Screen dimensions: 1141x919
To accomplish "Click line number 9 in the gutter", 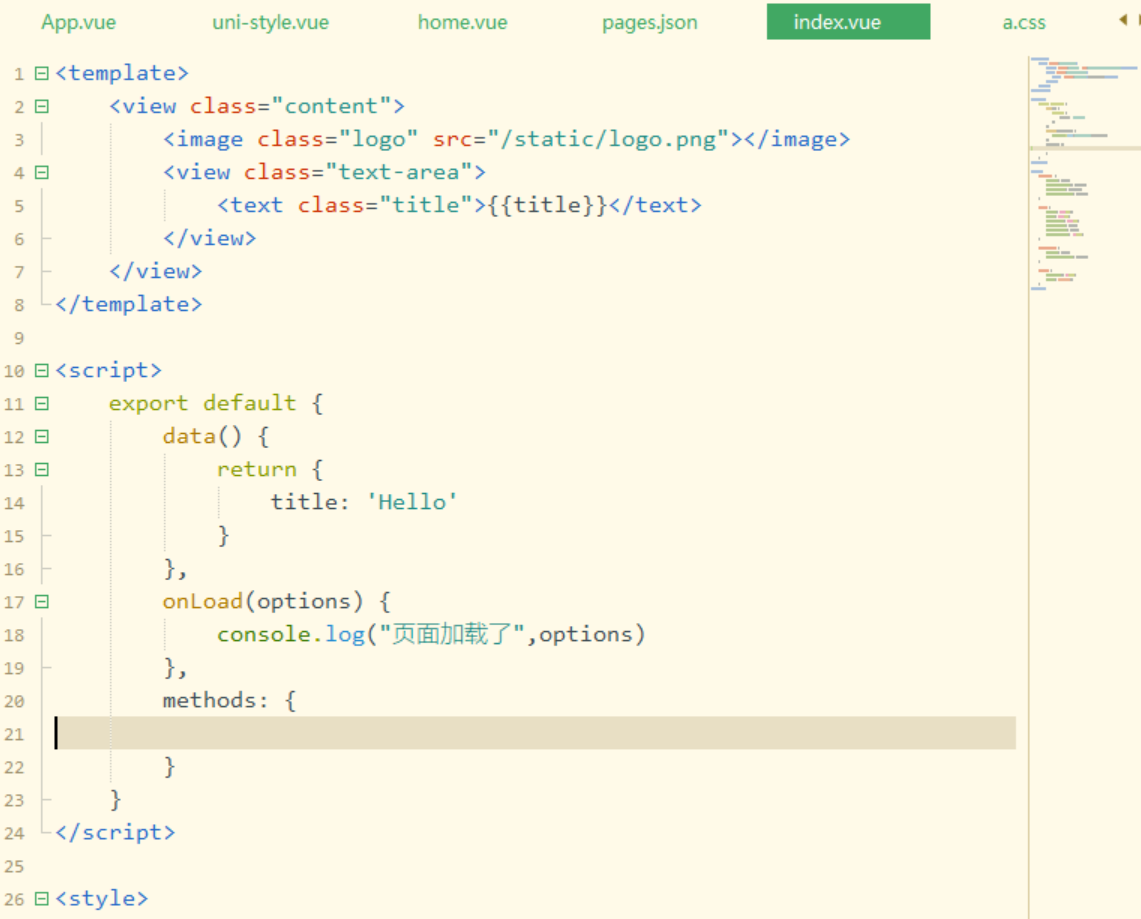I will (x=19, y=338).
